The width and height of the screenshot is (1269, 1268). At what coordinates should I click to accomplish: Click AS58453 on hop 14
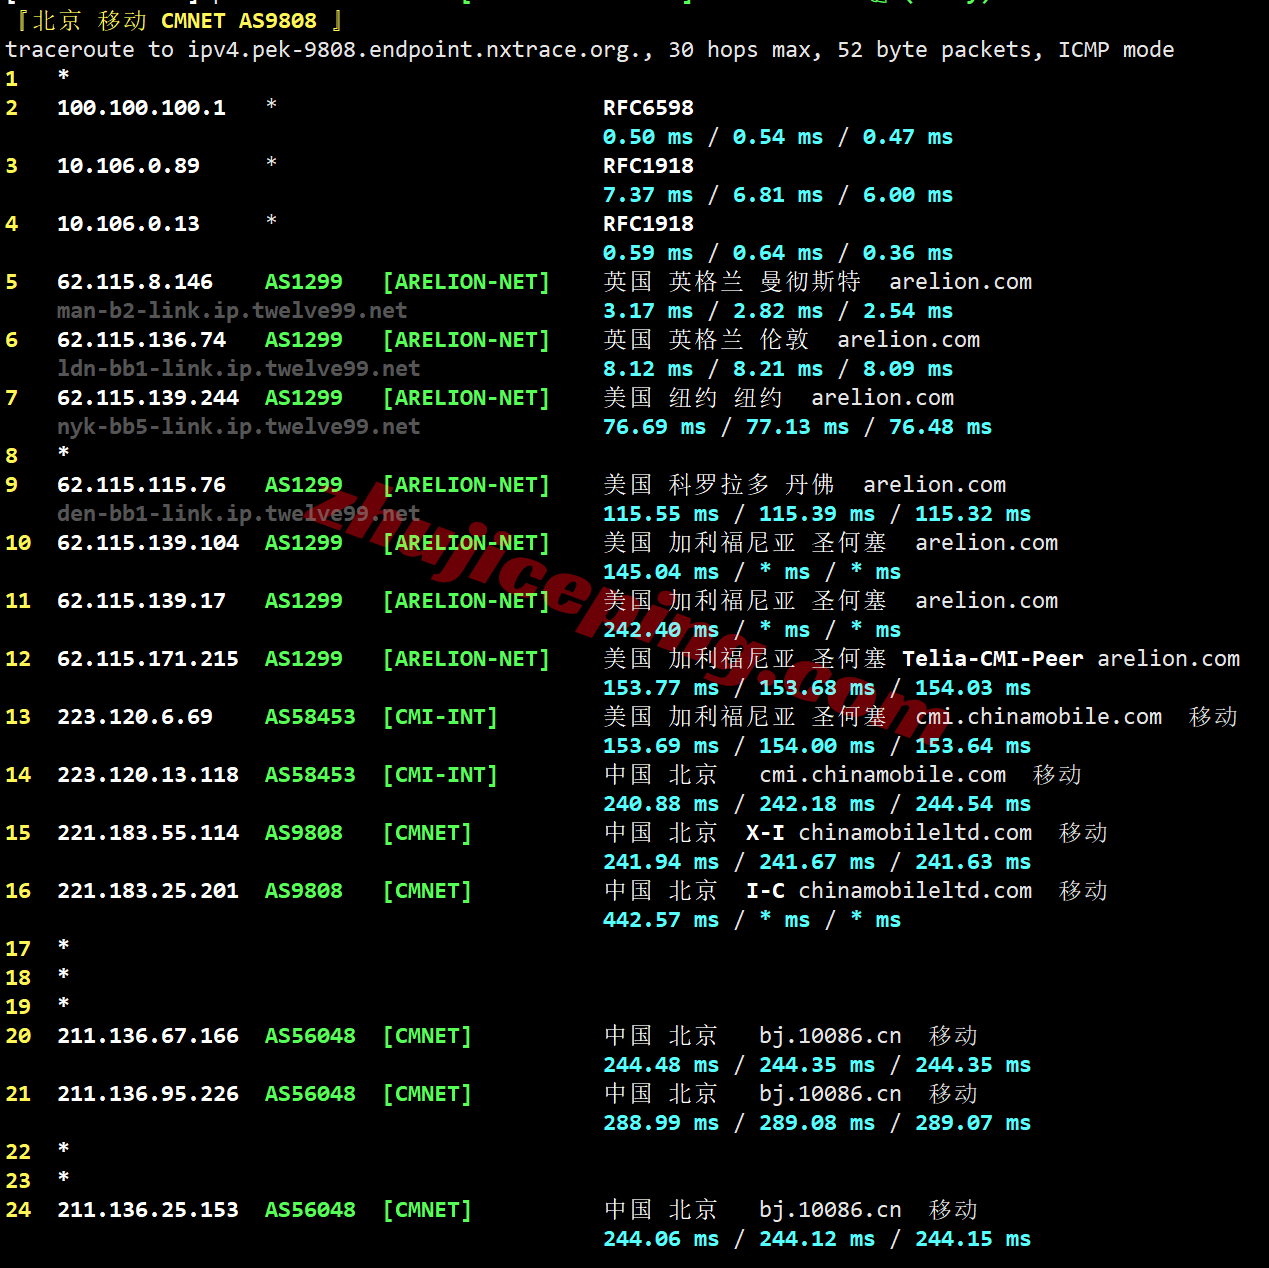click(310, 775)
